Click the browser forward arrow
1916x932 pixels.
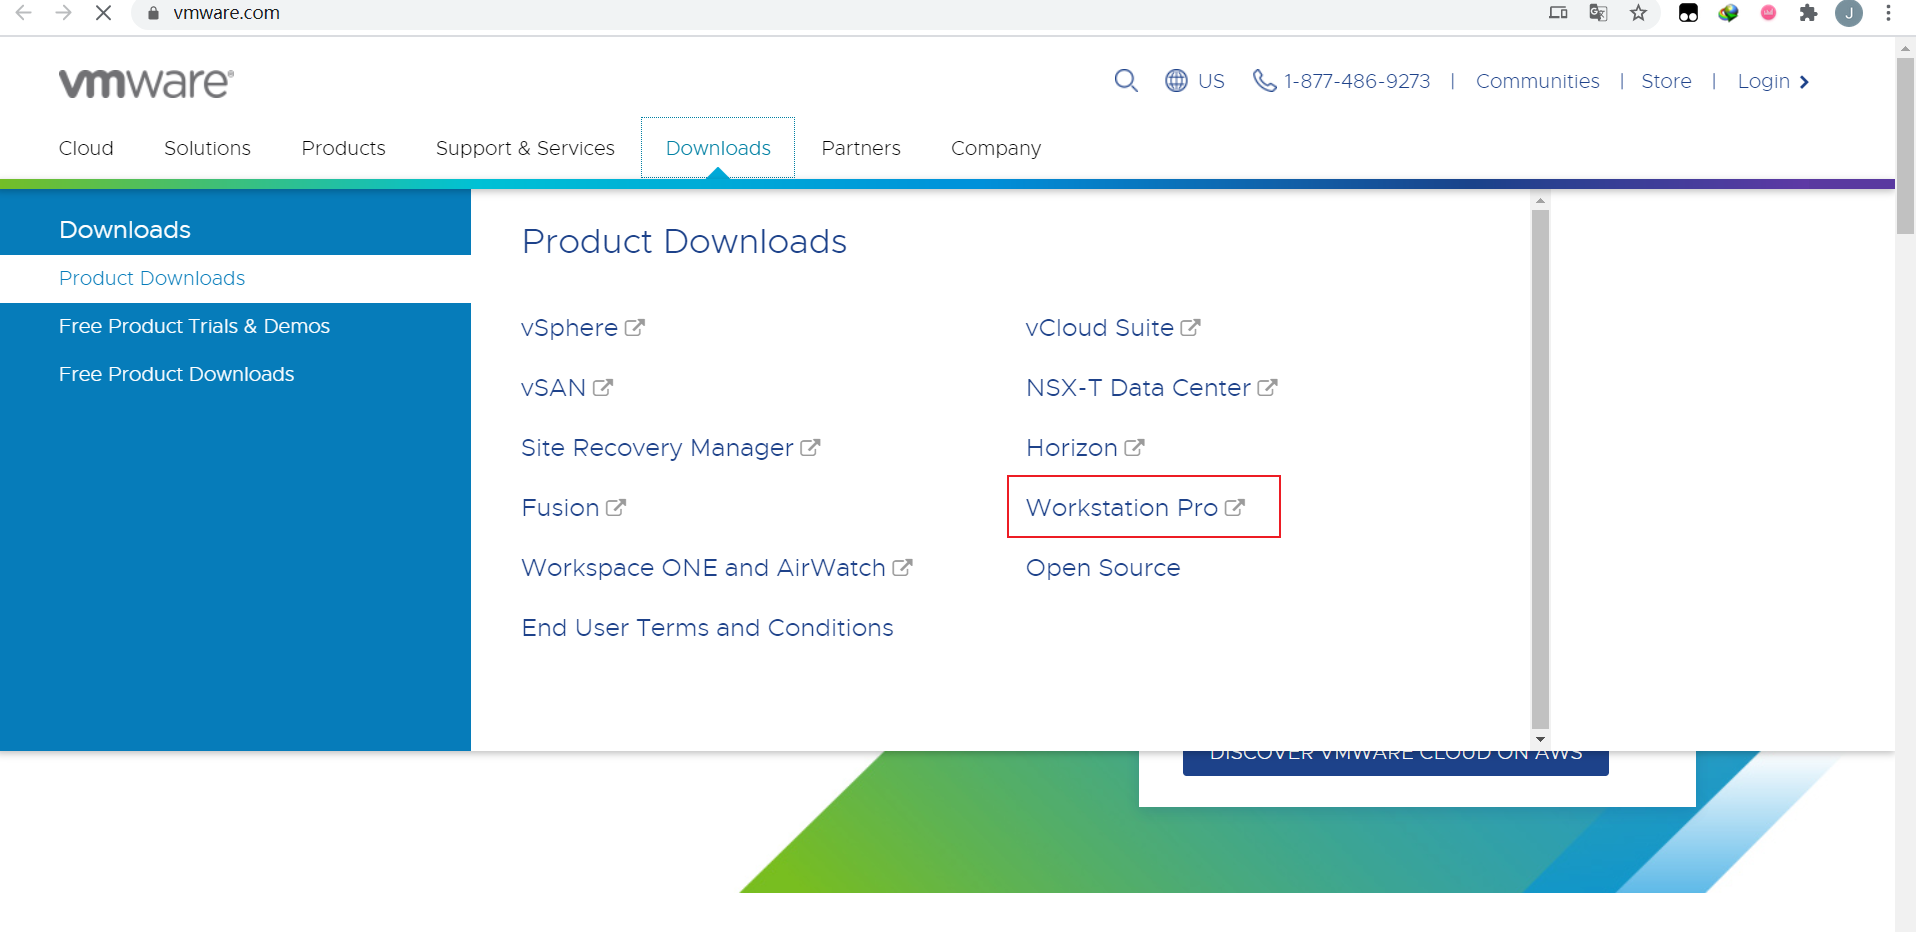tap(63, 13)
